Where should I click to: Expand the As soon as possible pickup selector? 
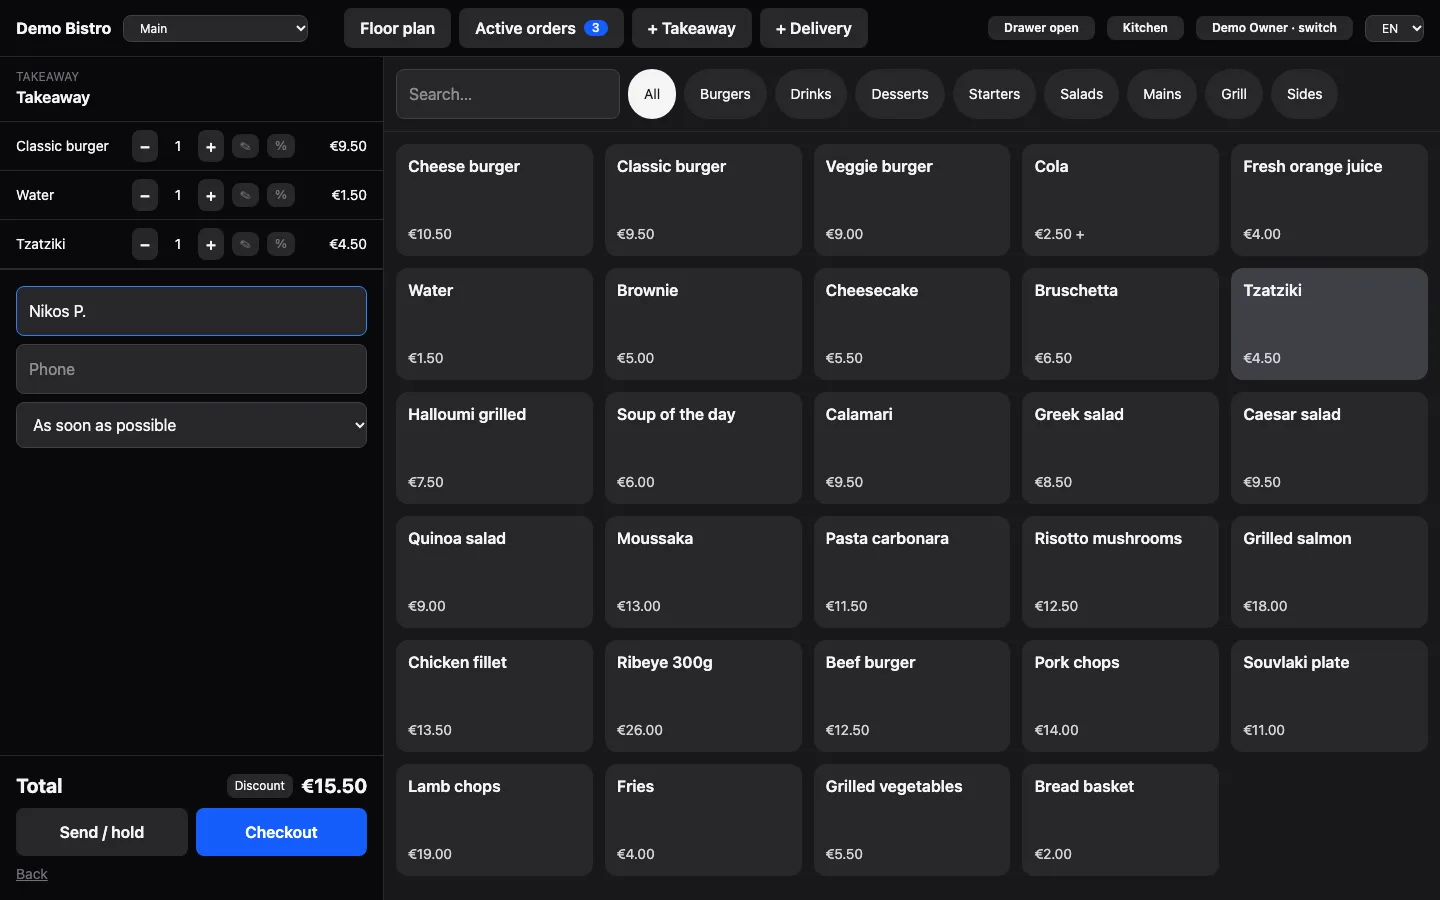pyautogui.click(x=191, y=425)
